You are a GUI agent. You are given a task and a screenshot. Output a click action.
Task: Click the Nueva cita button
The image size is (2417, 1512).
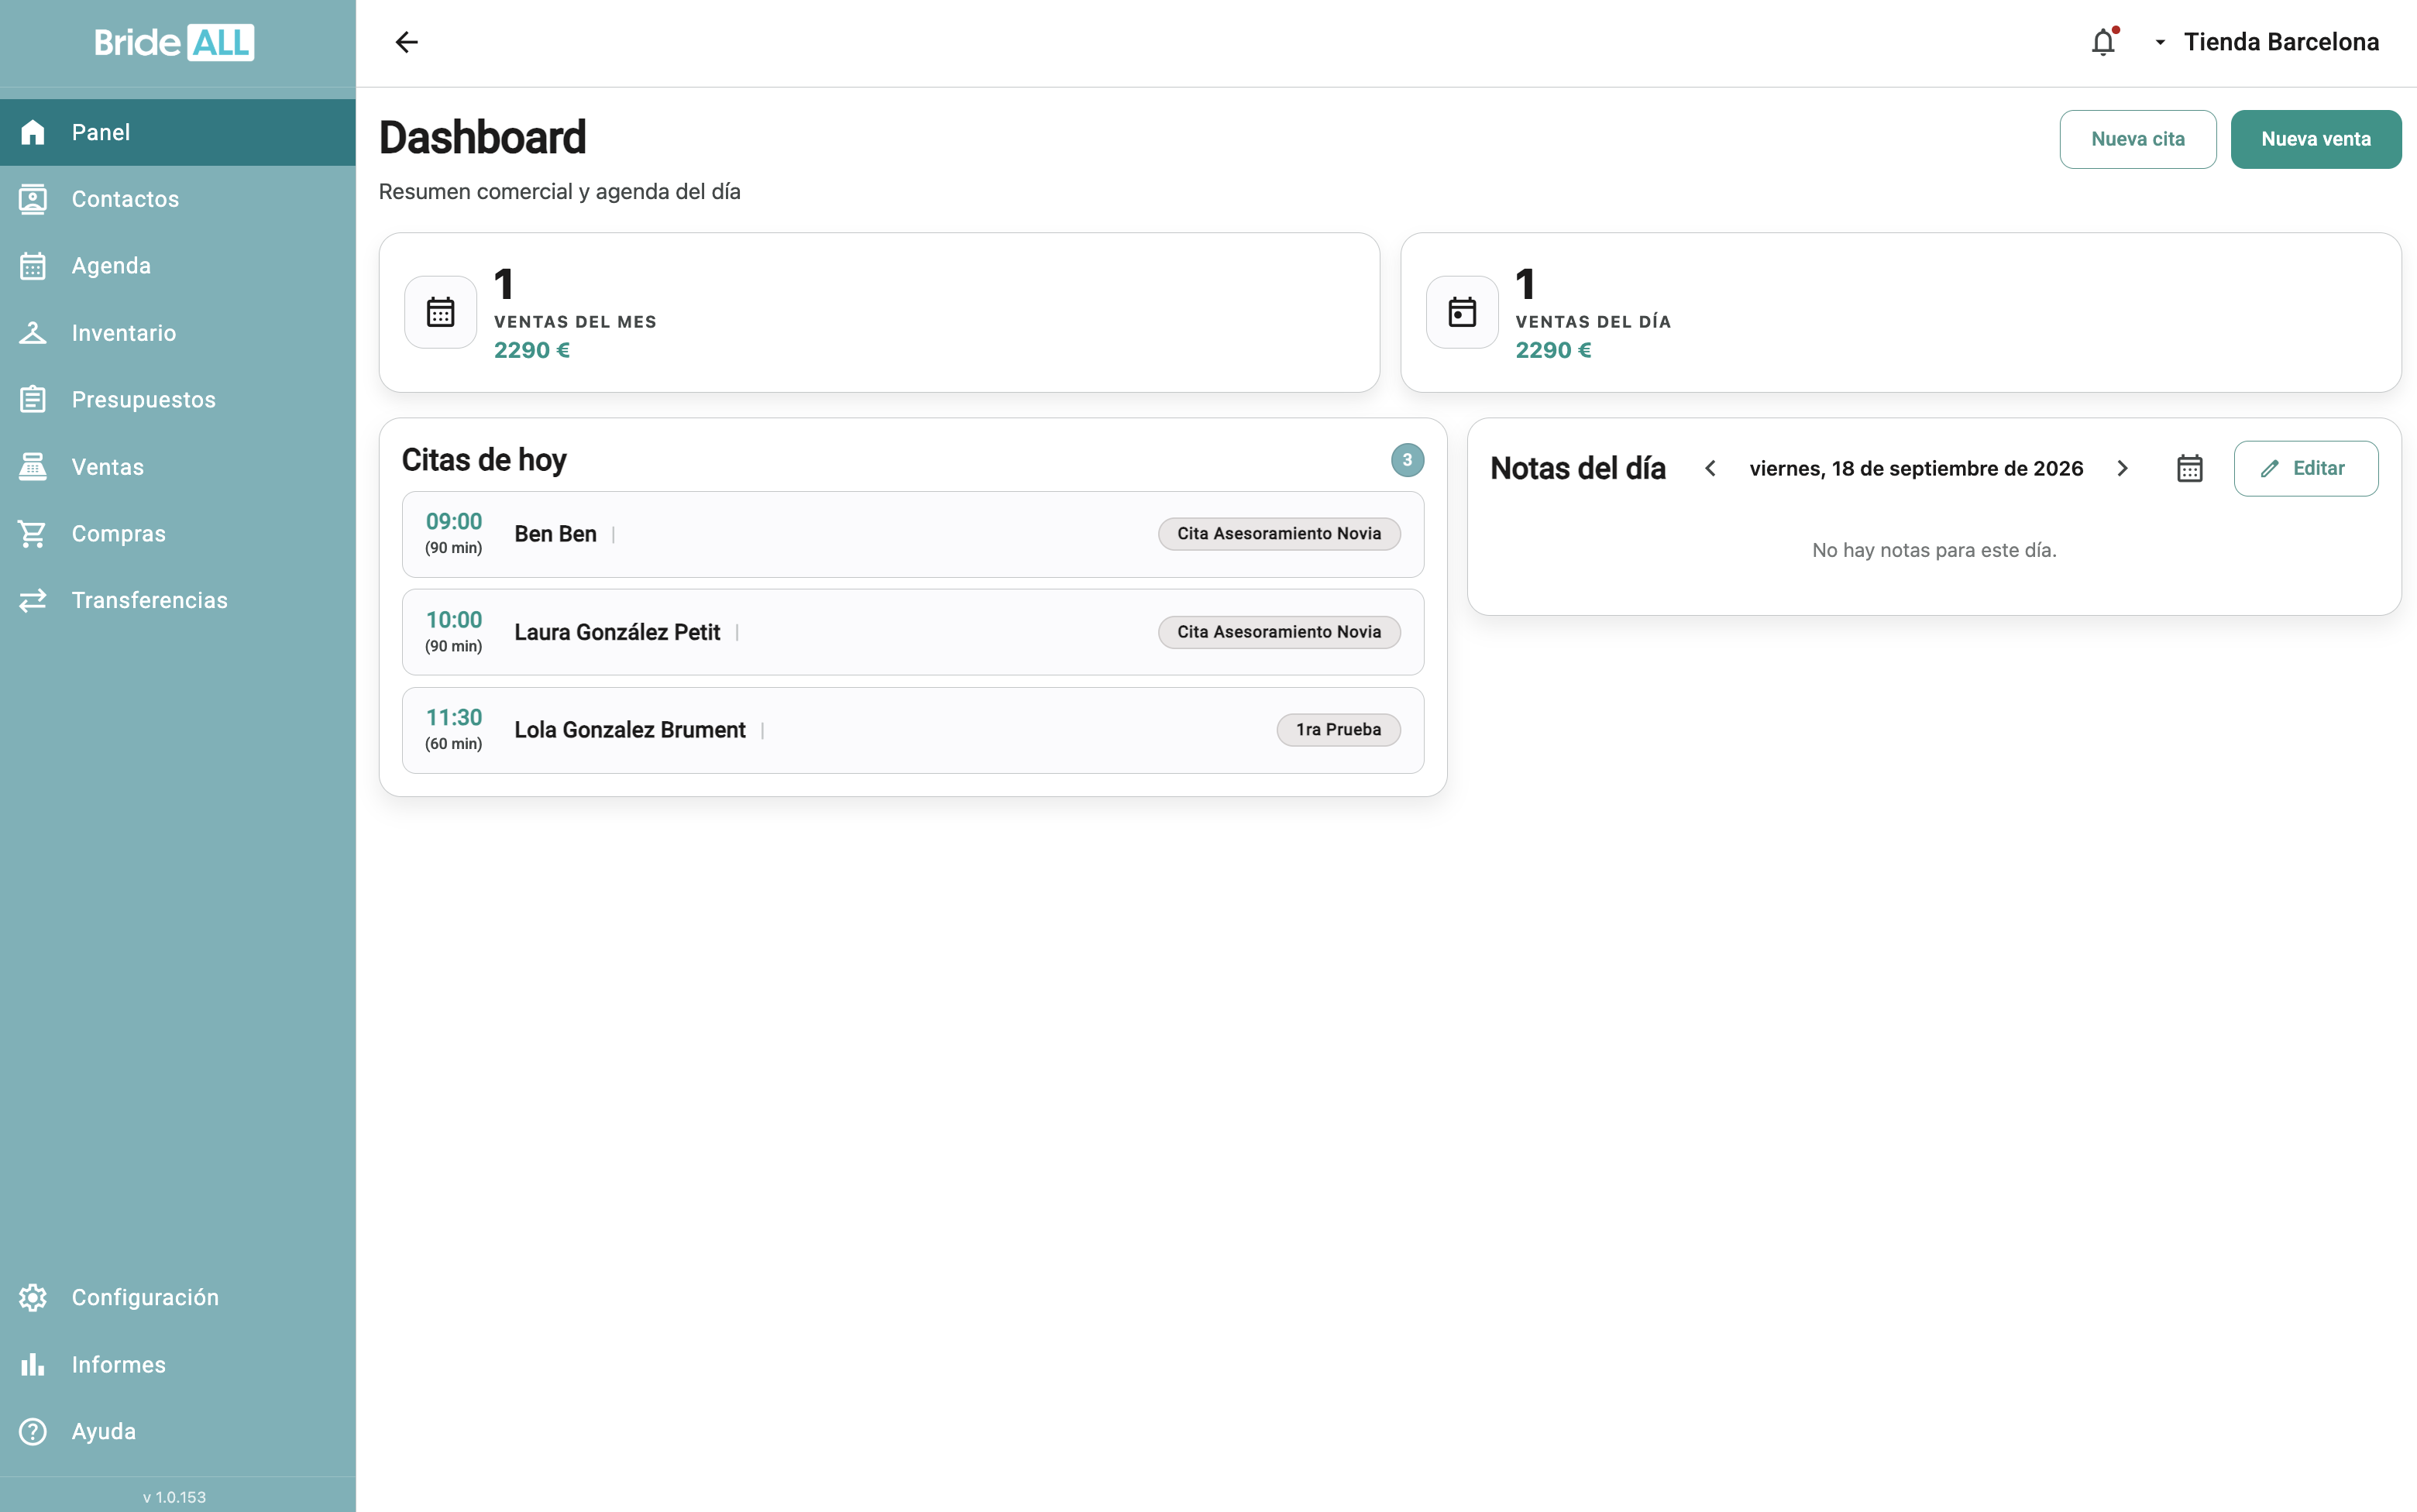pos(2138,139)
